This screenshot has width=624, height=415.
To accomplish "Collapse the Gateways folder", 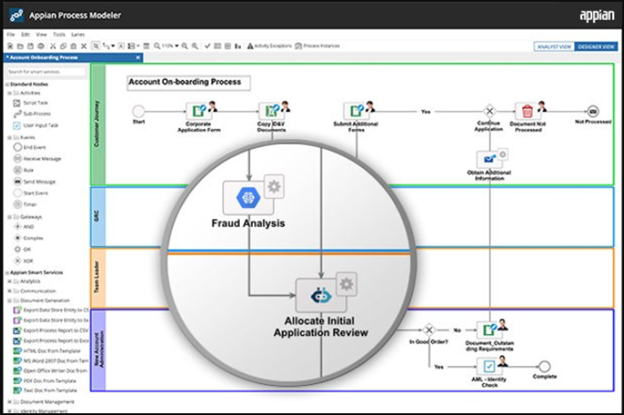I will tap(10, 217).
